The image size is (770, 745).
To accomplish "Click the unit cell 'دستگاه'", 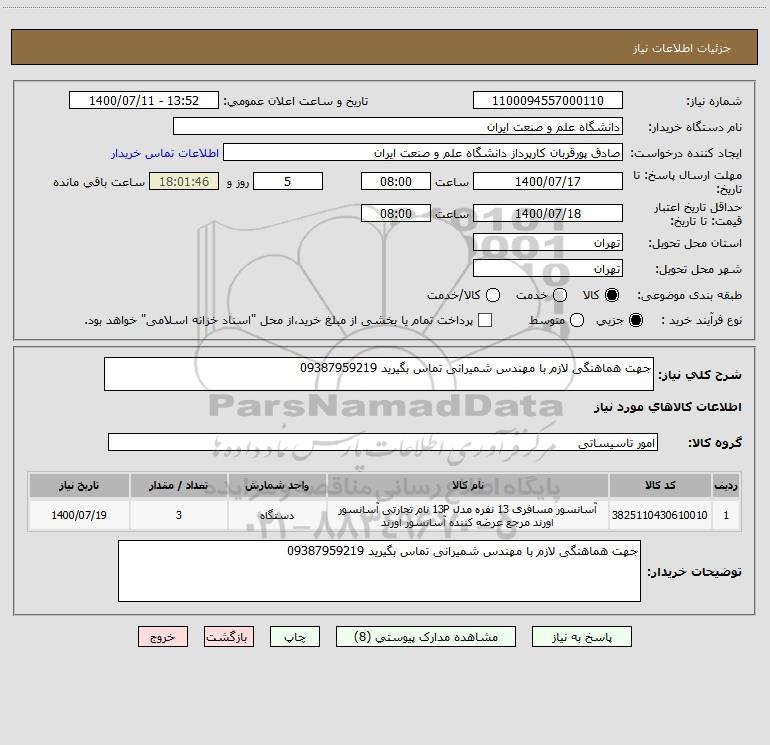I will 277,515.
